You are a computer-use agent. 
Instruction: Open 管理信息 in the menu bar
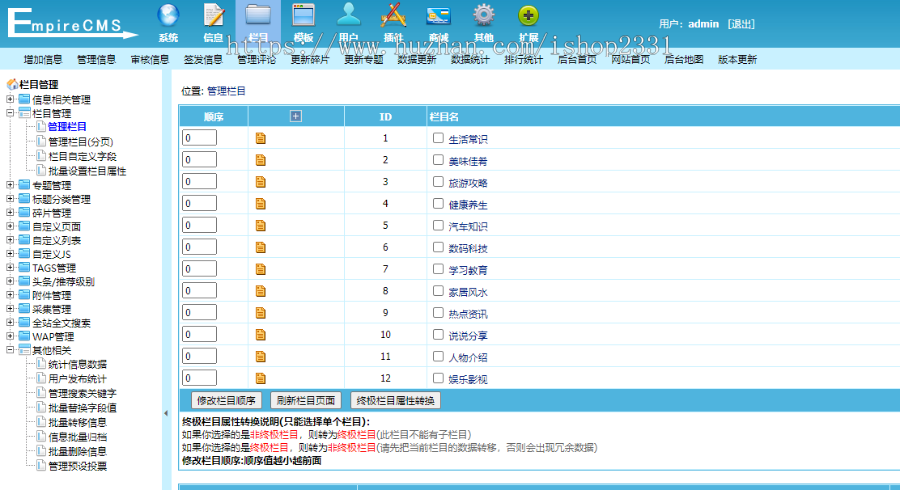click(x=96, y=59)
